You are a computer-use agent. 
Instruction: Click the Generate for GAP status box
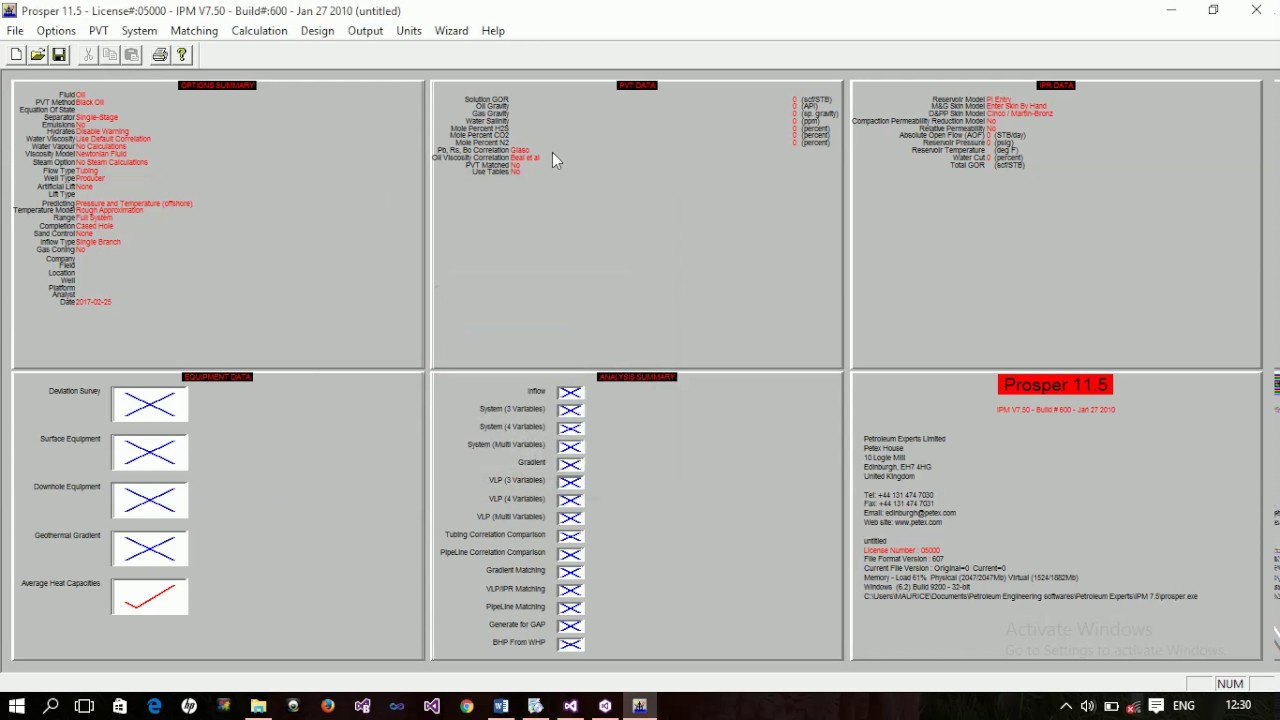pyautogui.click(x=571, y=626)
